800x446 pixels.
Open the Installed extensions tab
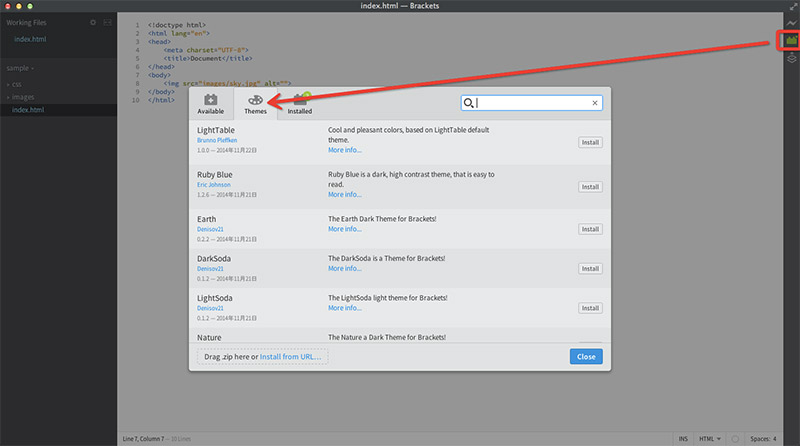[299, 104]
